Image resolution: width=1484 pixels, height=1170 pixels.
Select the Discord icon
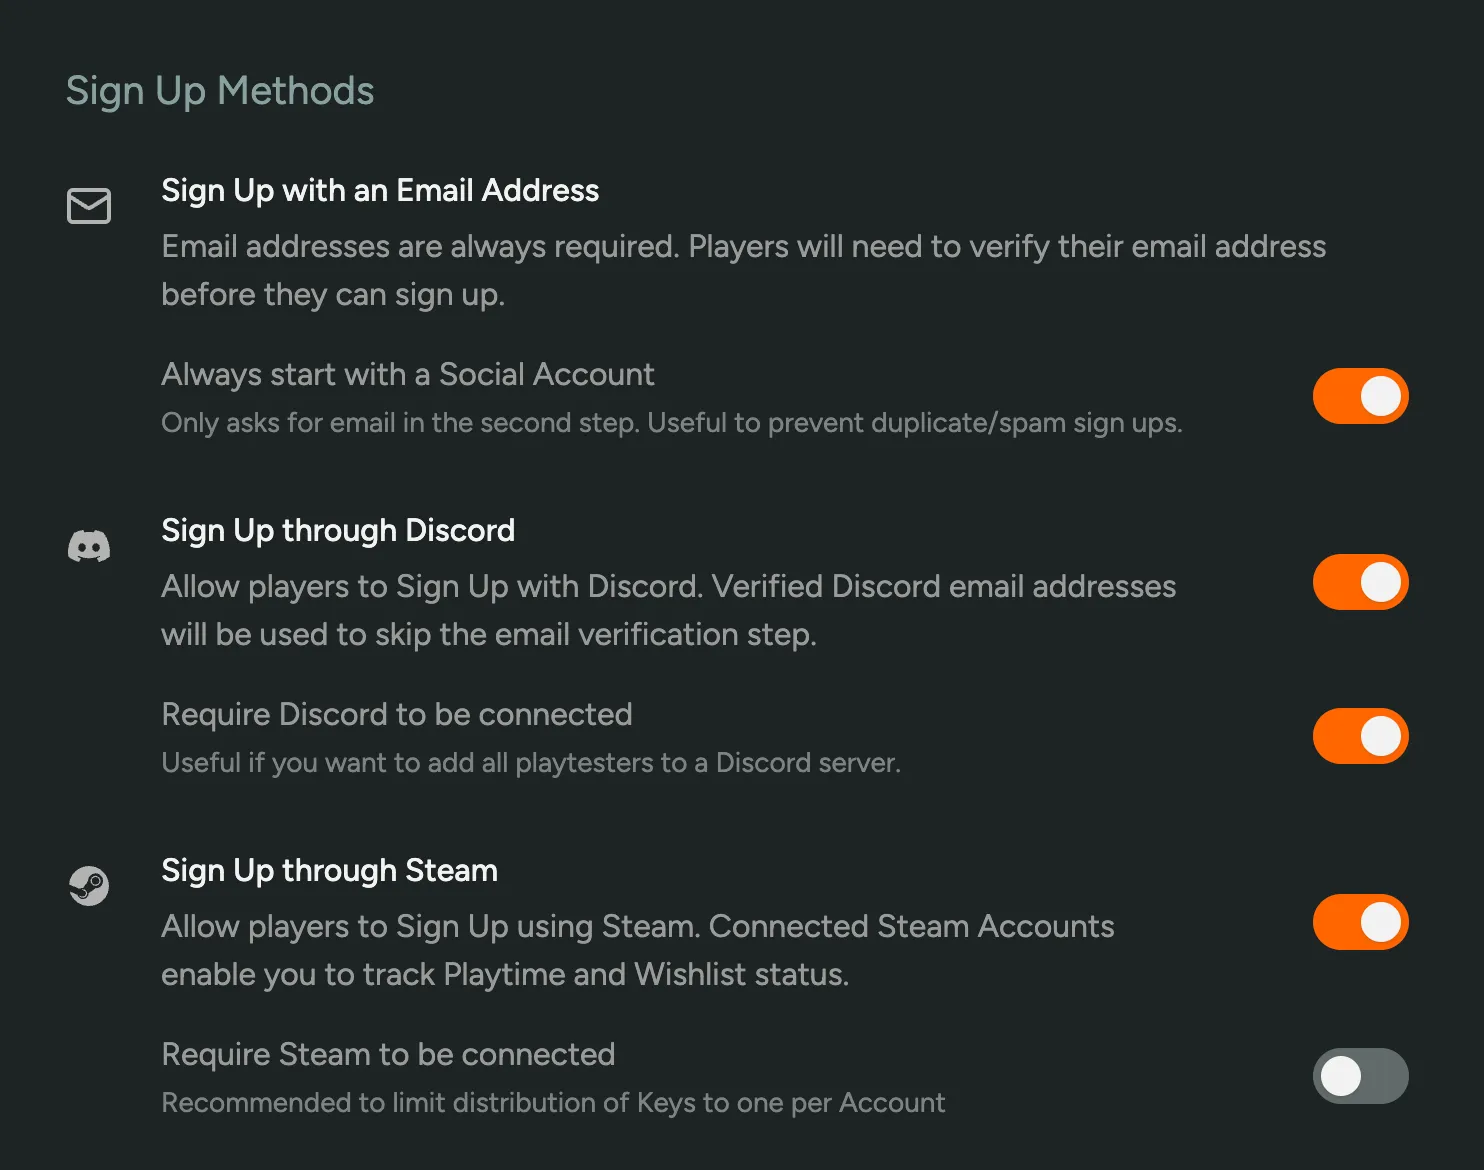[88, 546]
